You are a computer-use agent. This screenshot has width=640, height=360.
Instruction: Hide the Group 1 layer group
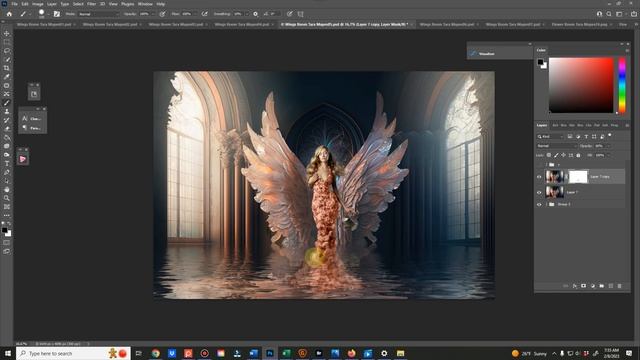tap(539, 204)
